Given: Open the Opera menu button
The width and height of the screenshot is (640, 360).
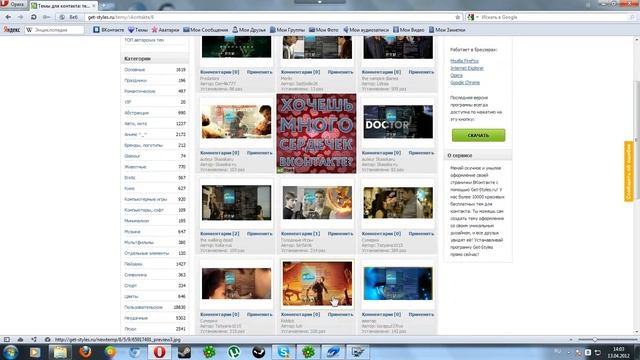Looking at the screenshot, I should click(x=13, y=4).
